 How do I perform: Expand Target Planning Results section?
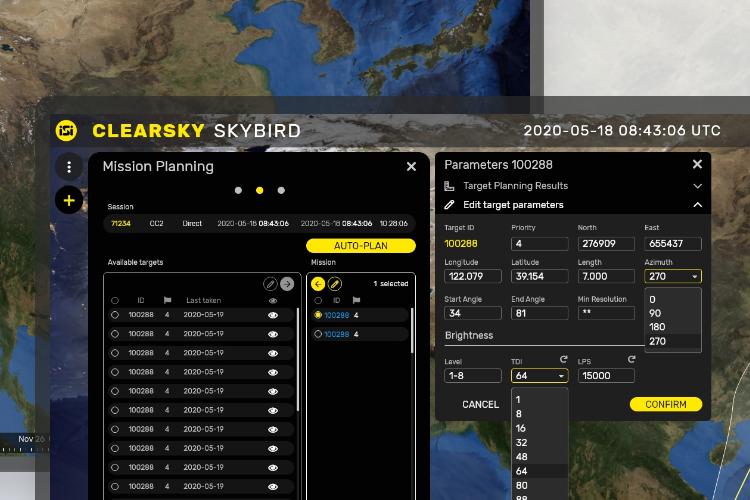(698, 186)
